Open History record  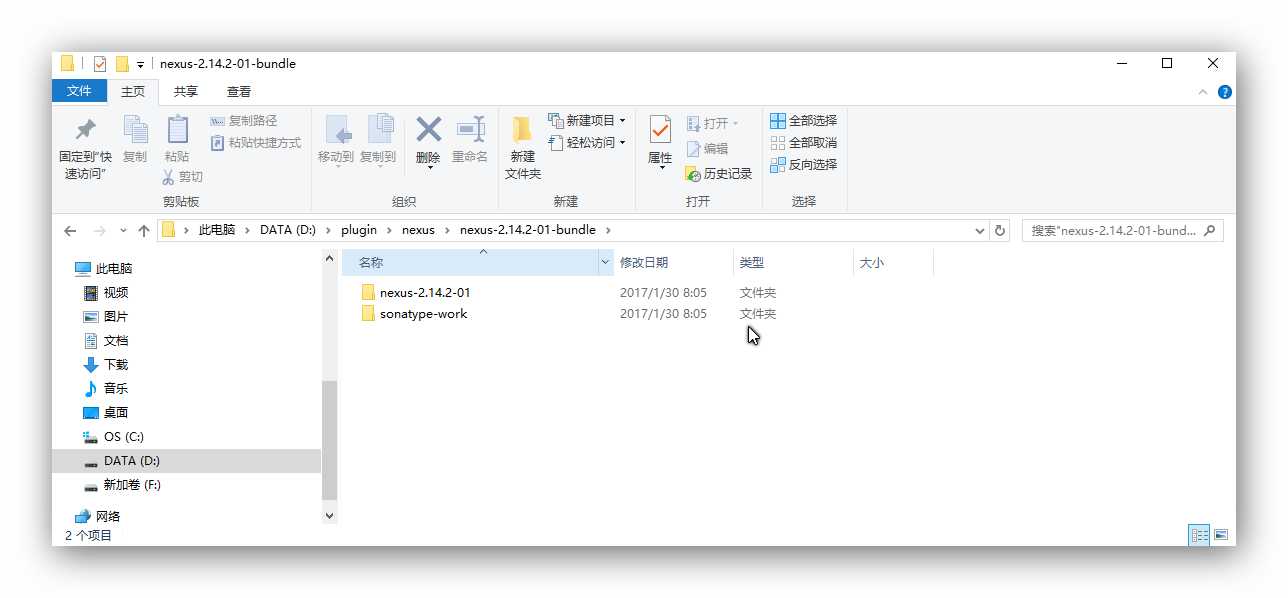click(718, 174)
